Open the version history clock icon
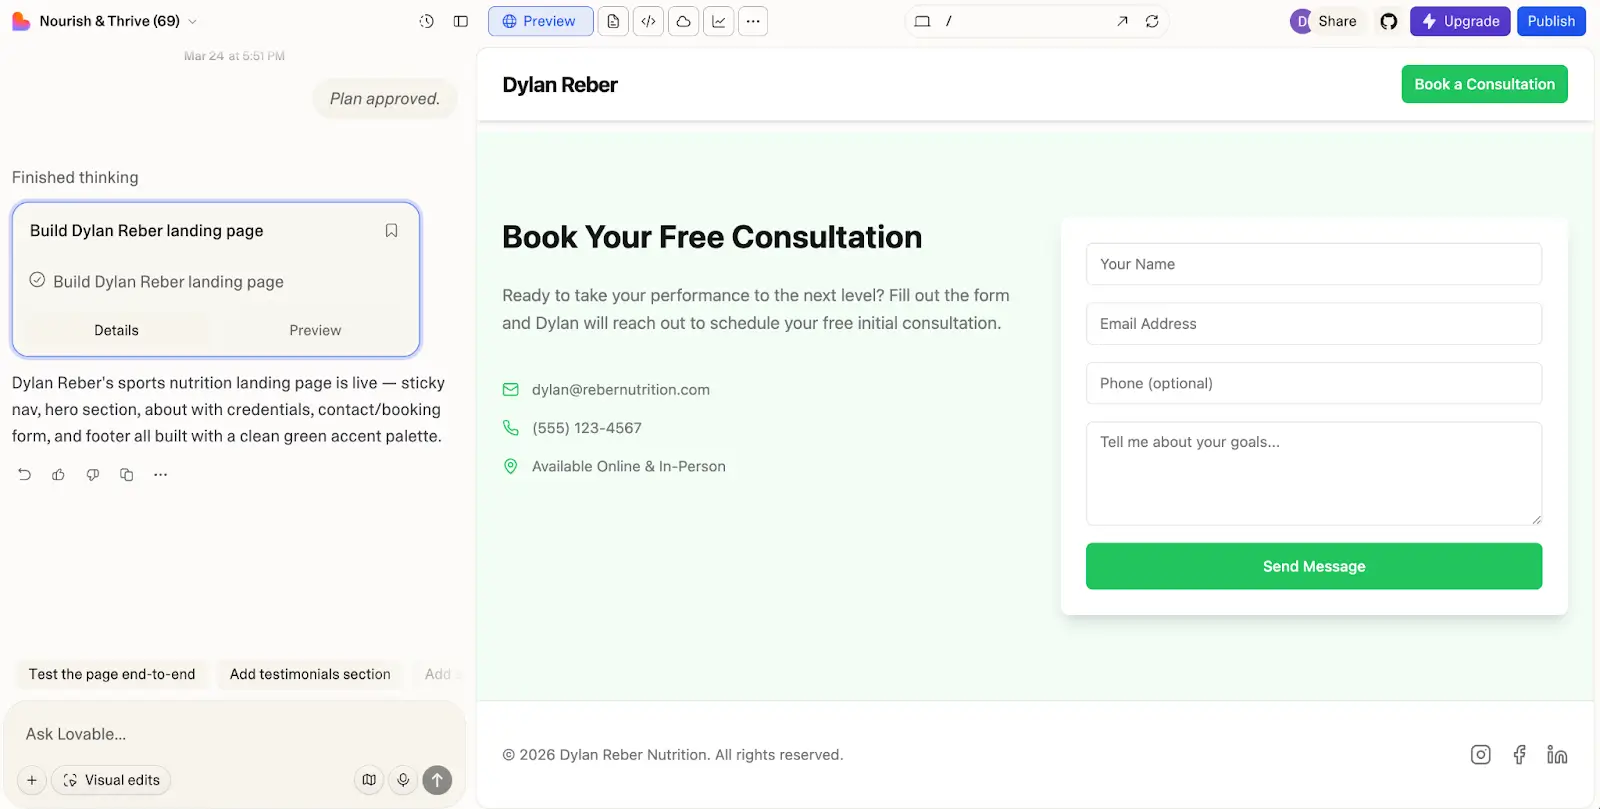The width and height of the screenshot is (1600, 809). (x=427, y=21)
